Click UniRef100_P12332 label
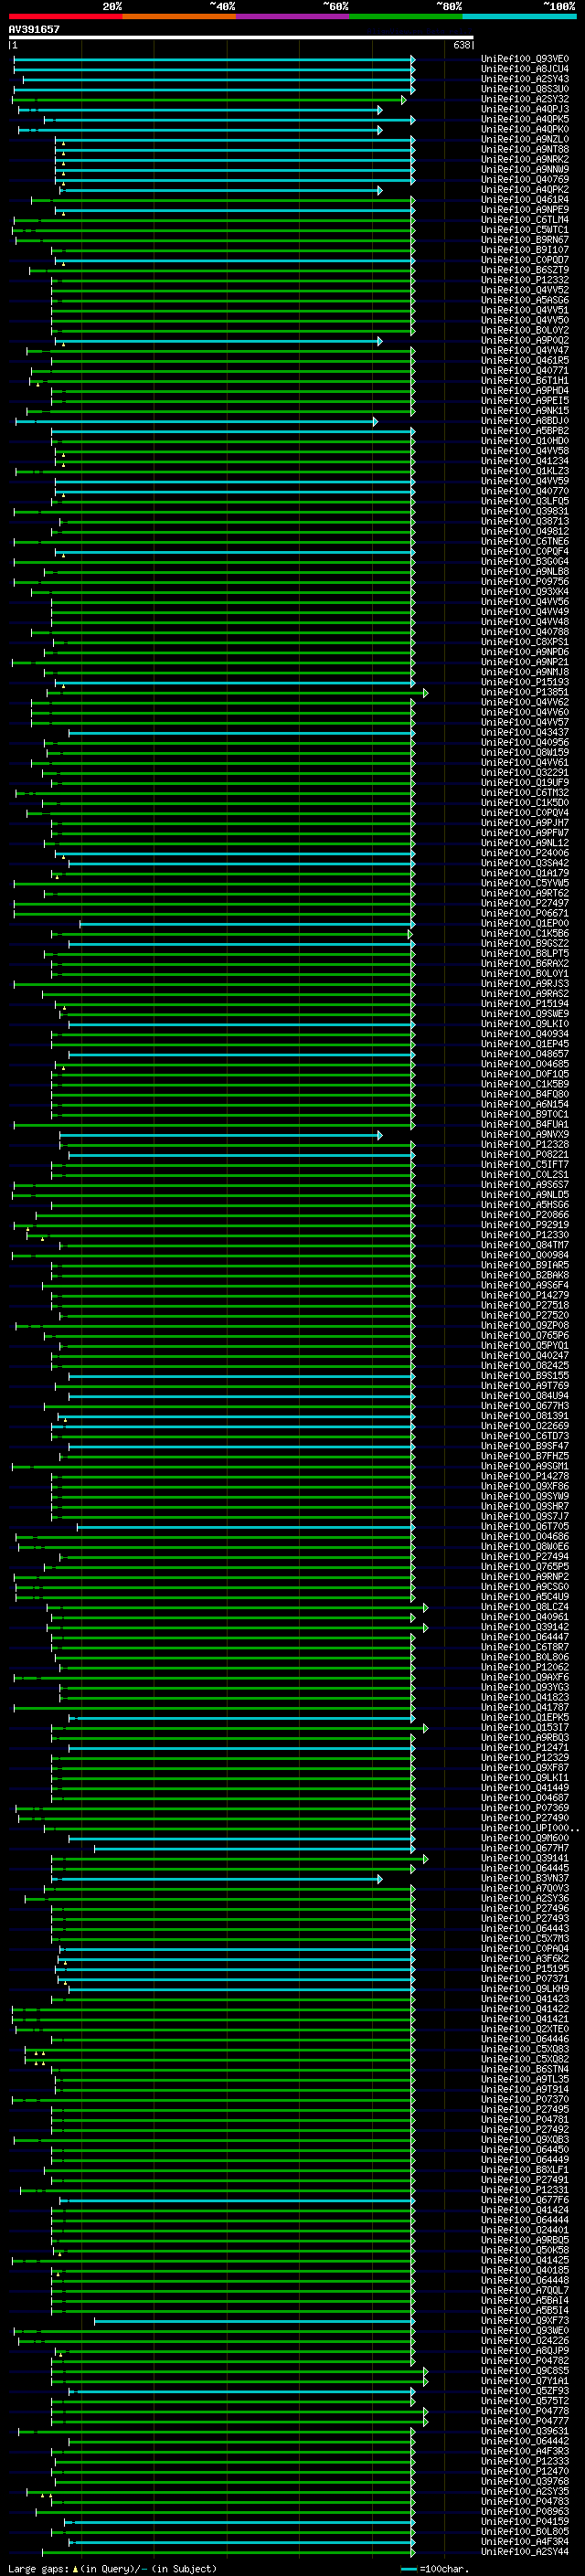Image resolution: width=585 pixels, height=2576 pixels. click(x=525, y=280)
